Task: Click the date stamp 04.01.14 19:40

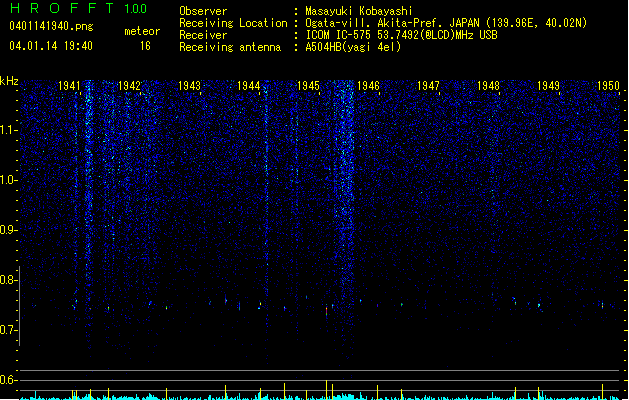Action: 51,46
